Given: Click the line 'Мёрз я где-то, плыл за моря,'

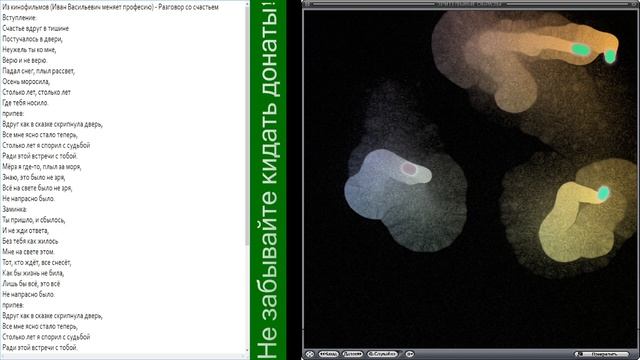Looking at the screenshot, I should [42, 167].
